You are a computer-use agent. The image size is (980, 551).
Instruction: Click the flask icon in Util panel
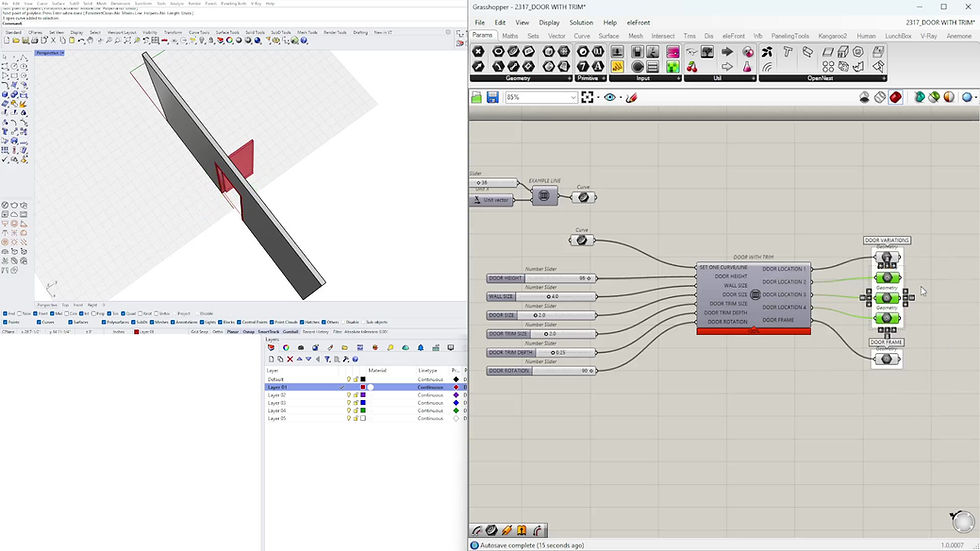[747, 66]
